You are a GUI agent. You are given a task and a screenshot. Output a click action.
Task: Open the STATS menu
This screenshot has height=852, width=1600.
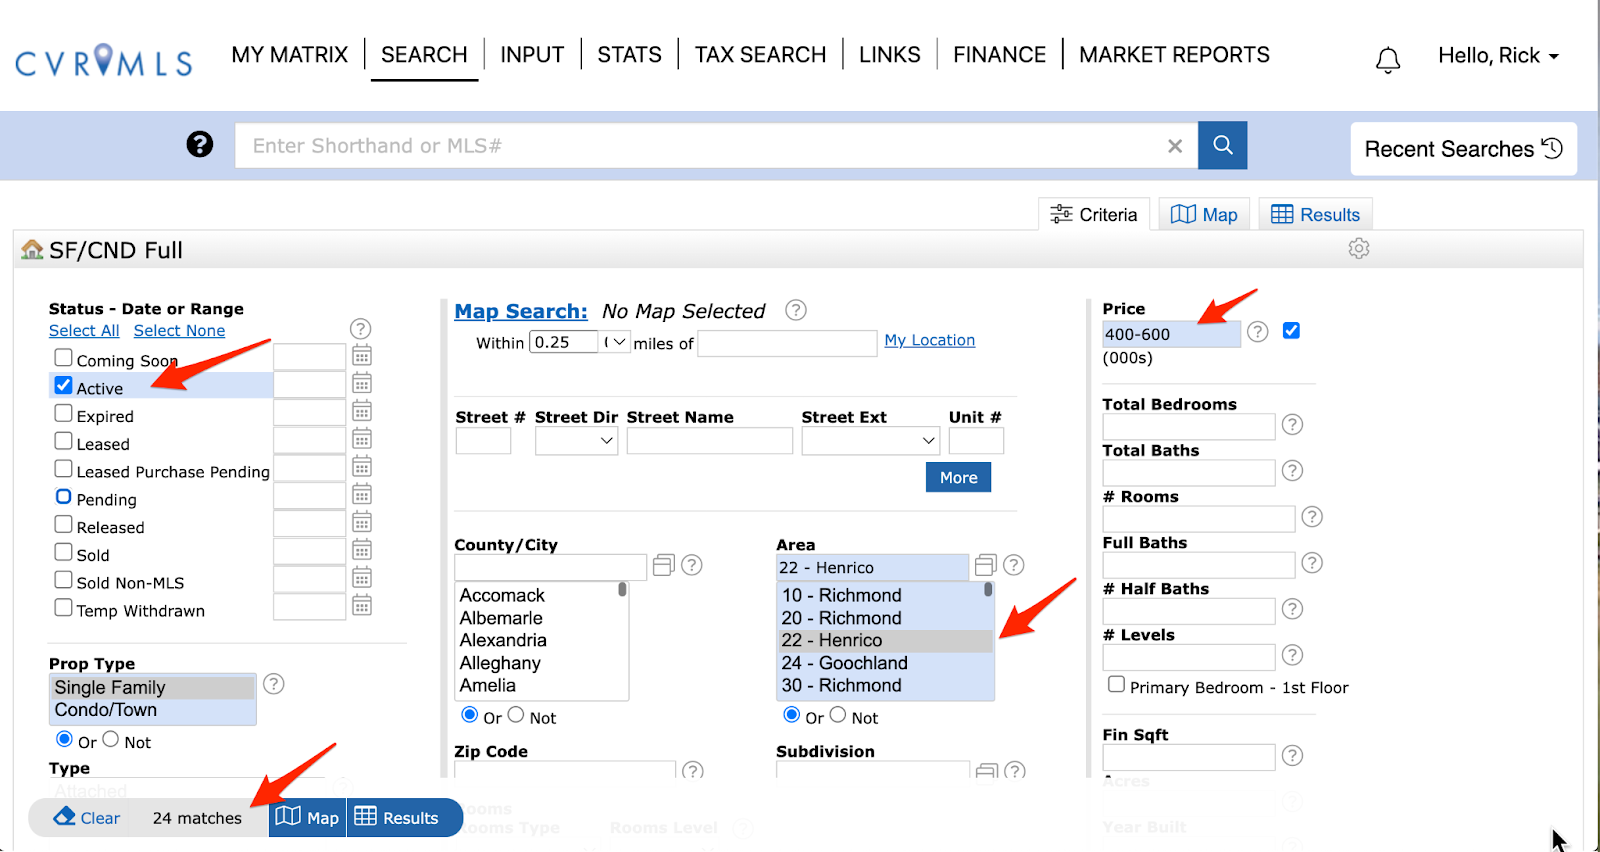pos(630,55)
